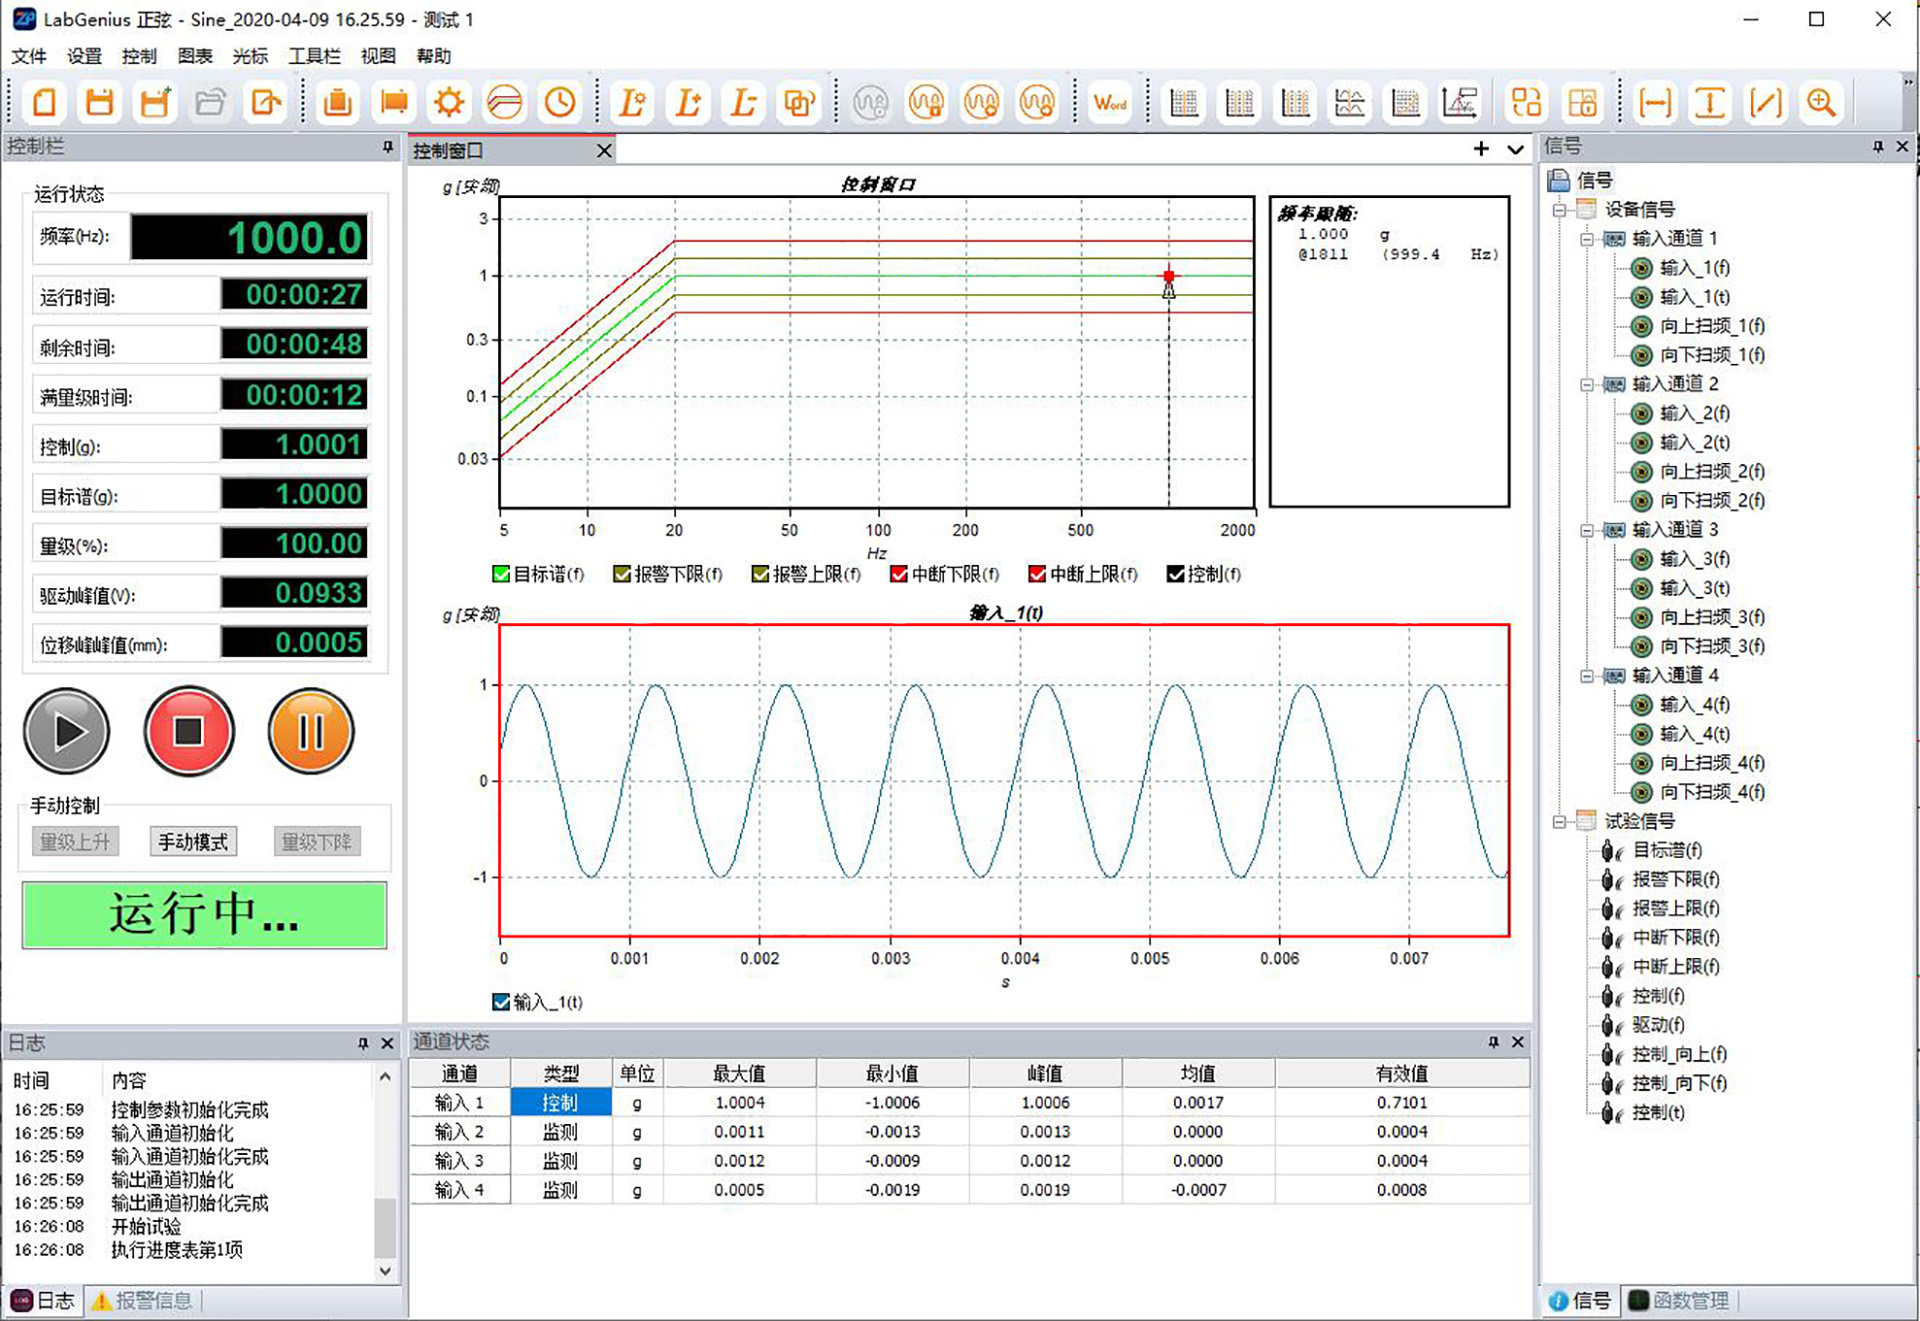Click the vertical range cursor icon
This screenshot has width=1920, height=1321.
(1710, 102)
